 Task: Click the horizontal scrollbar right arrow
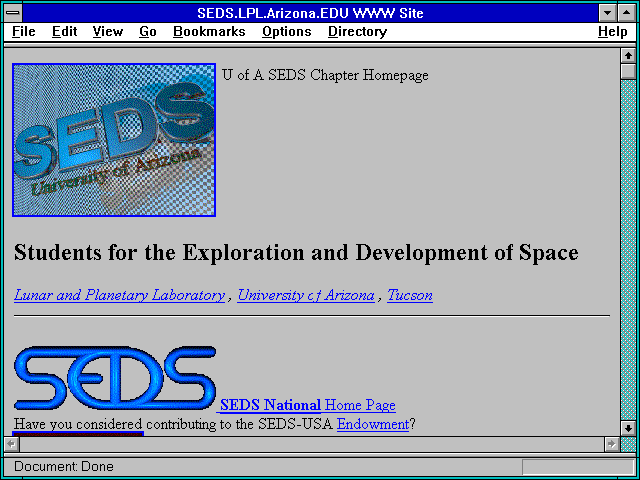(x=611, y=444)
